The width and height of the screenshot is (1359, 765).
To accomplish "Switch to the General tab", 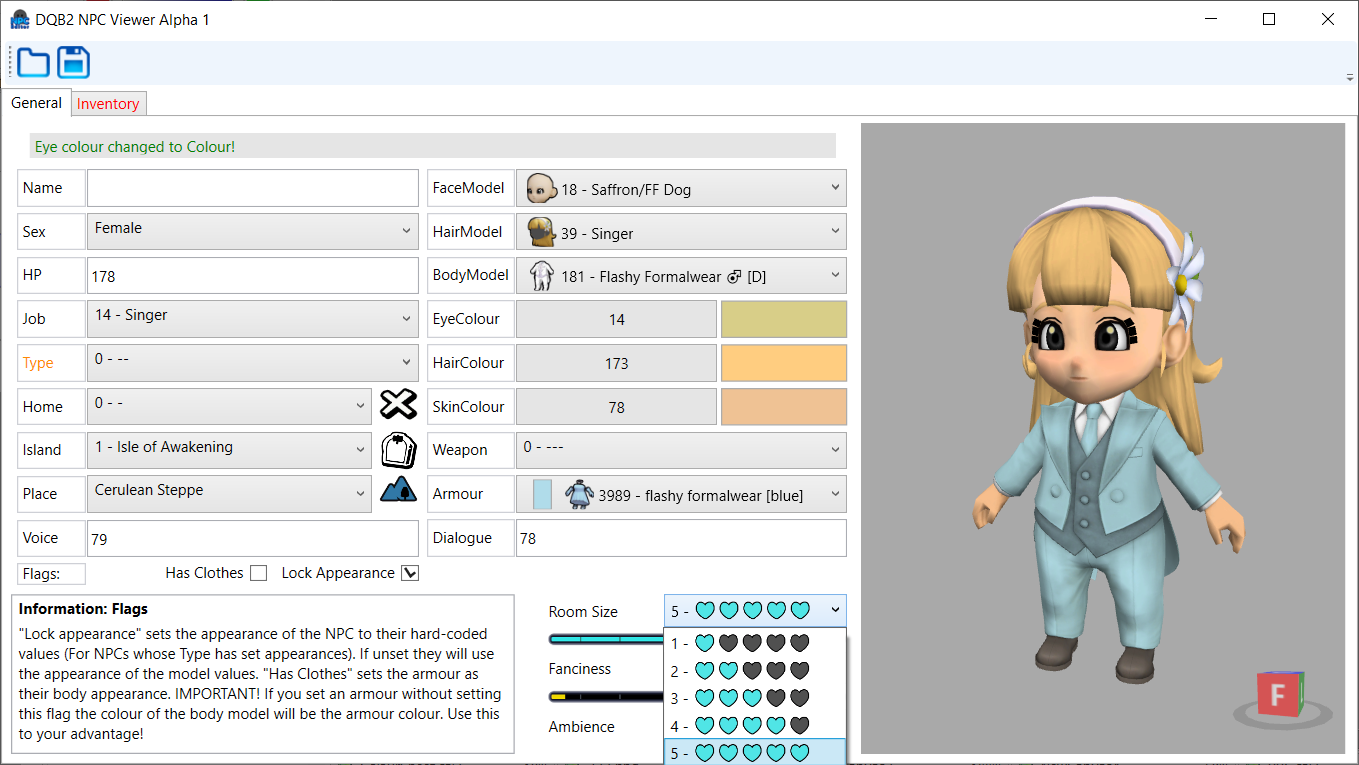I will (x=37, y=103).
